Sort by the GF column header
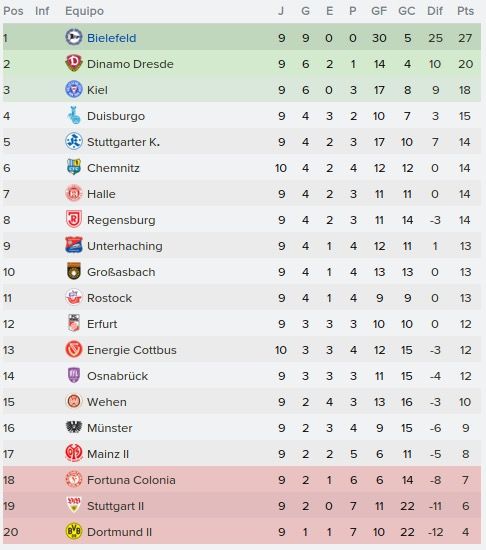The image size is (486, 550). (379, 11)
